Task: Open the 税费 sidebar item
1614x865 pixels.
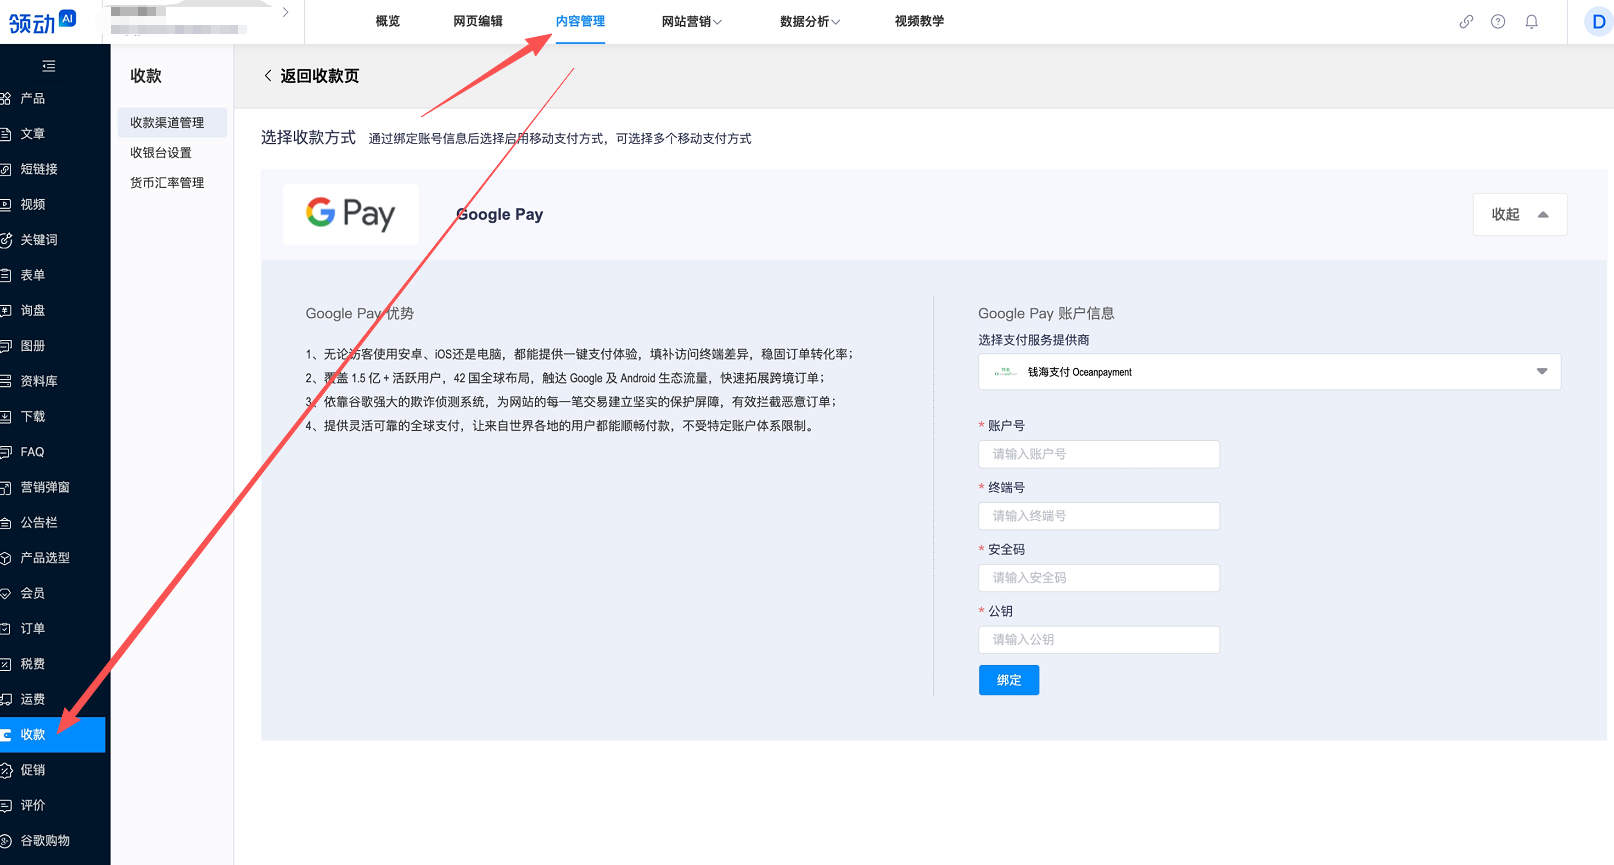Action: pos(32,664)
